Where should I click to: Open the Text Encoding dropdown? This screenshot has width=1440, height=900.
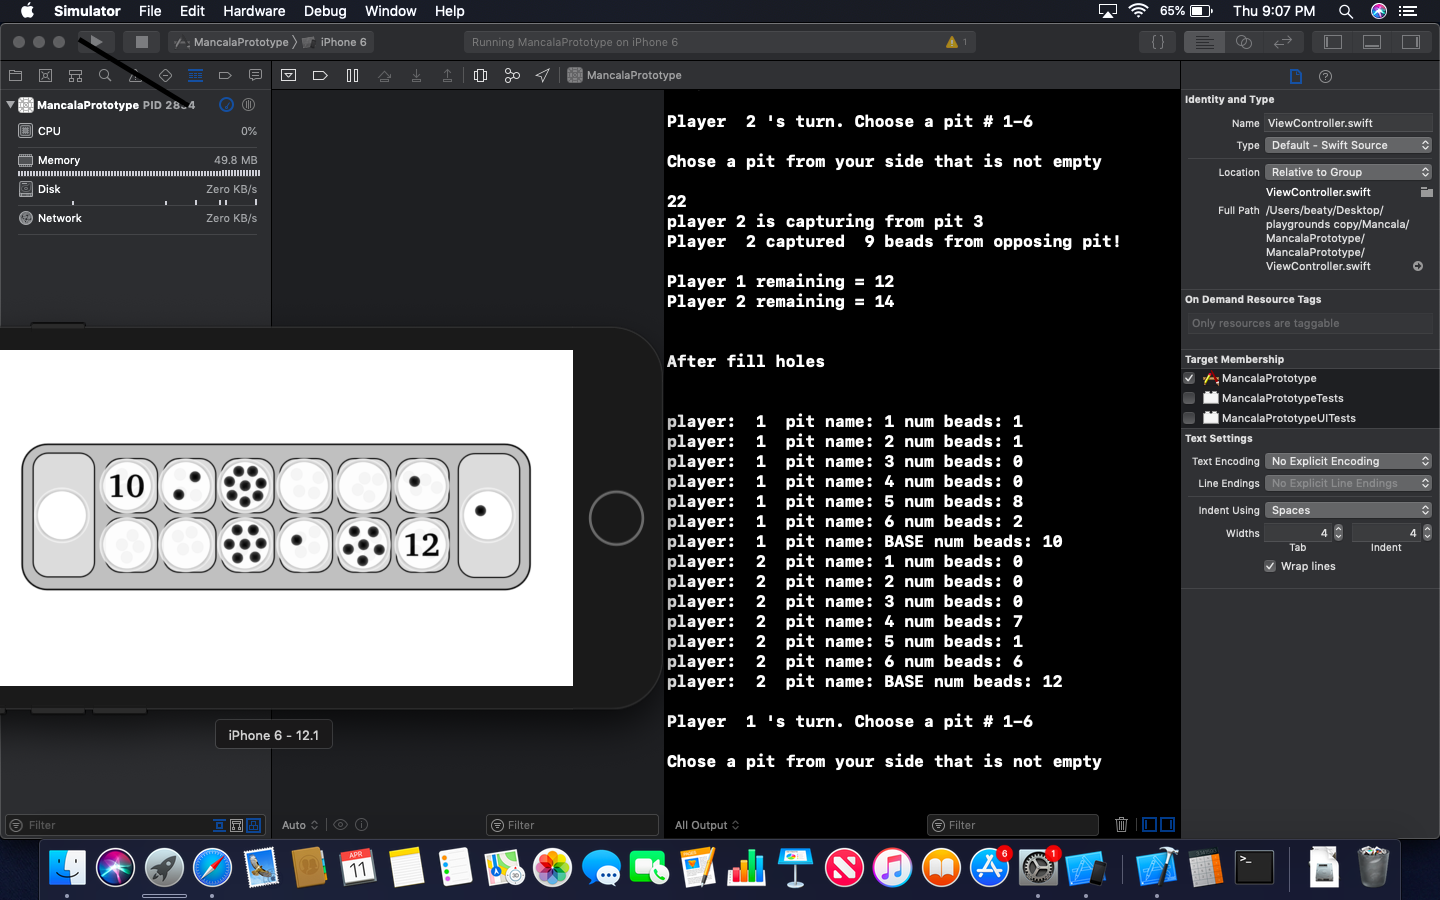point(1349,461)
